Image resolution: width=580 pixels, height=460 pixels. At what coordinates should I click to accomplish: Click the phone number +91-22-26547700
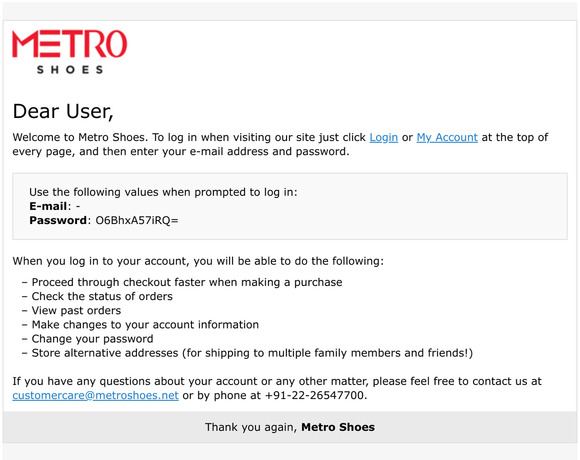[316, 396]
